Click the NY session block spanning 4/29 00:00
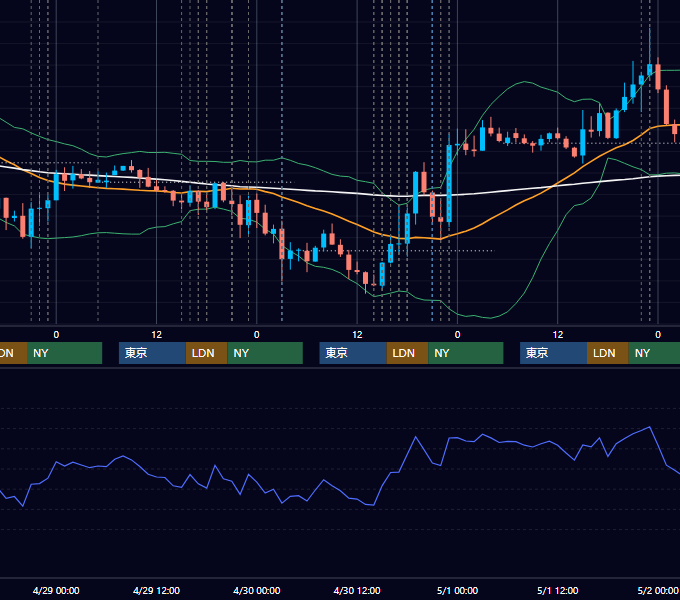680x600 pixels. [x=64, y=353]
